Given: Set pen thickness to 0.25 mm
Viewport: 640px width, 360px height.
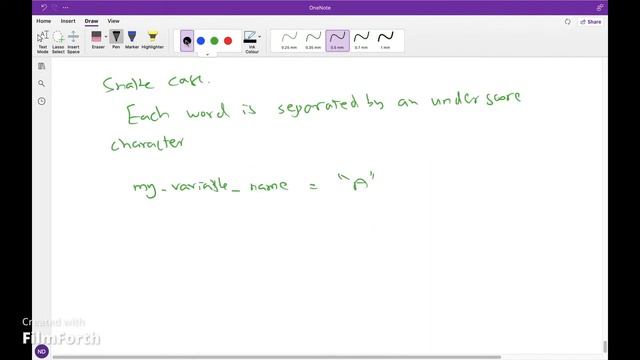Looking at the screenshot, I should click(289, 41).
